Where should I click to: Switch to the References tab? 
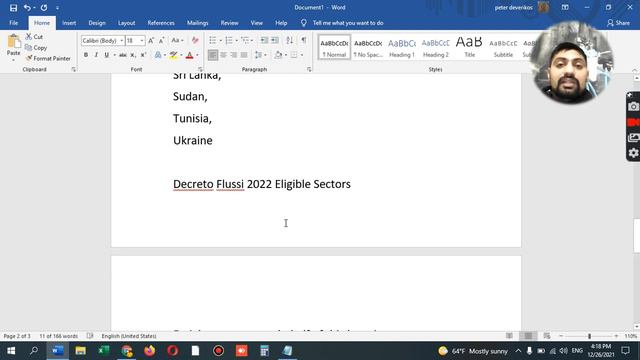[161, 23]
